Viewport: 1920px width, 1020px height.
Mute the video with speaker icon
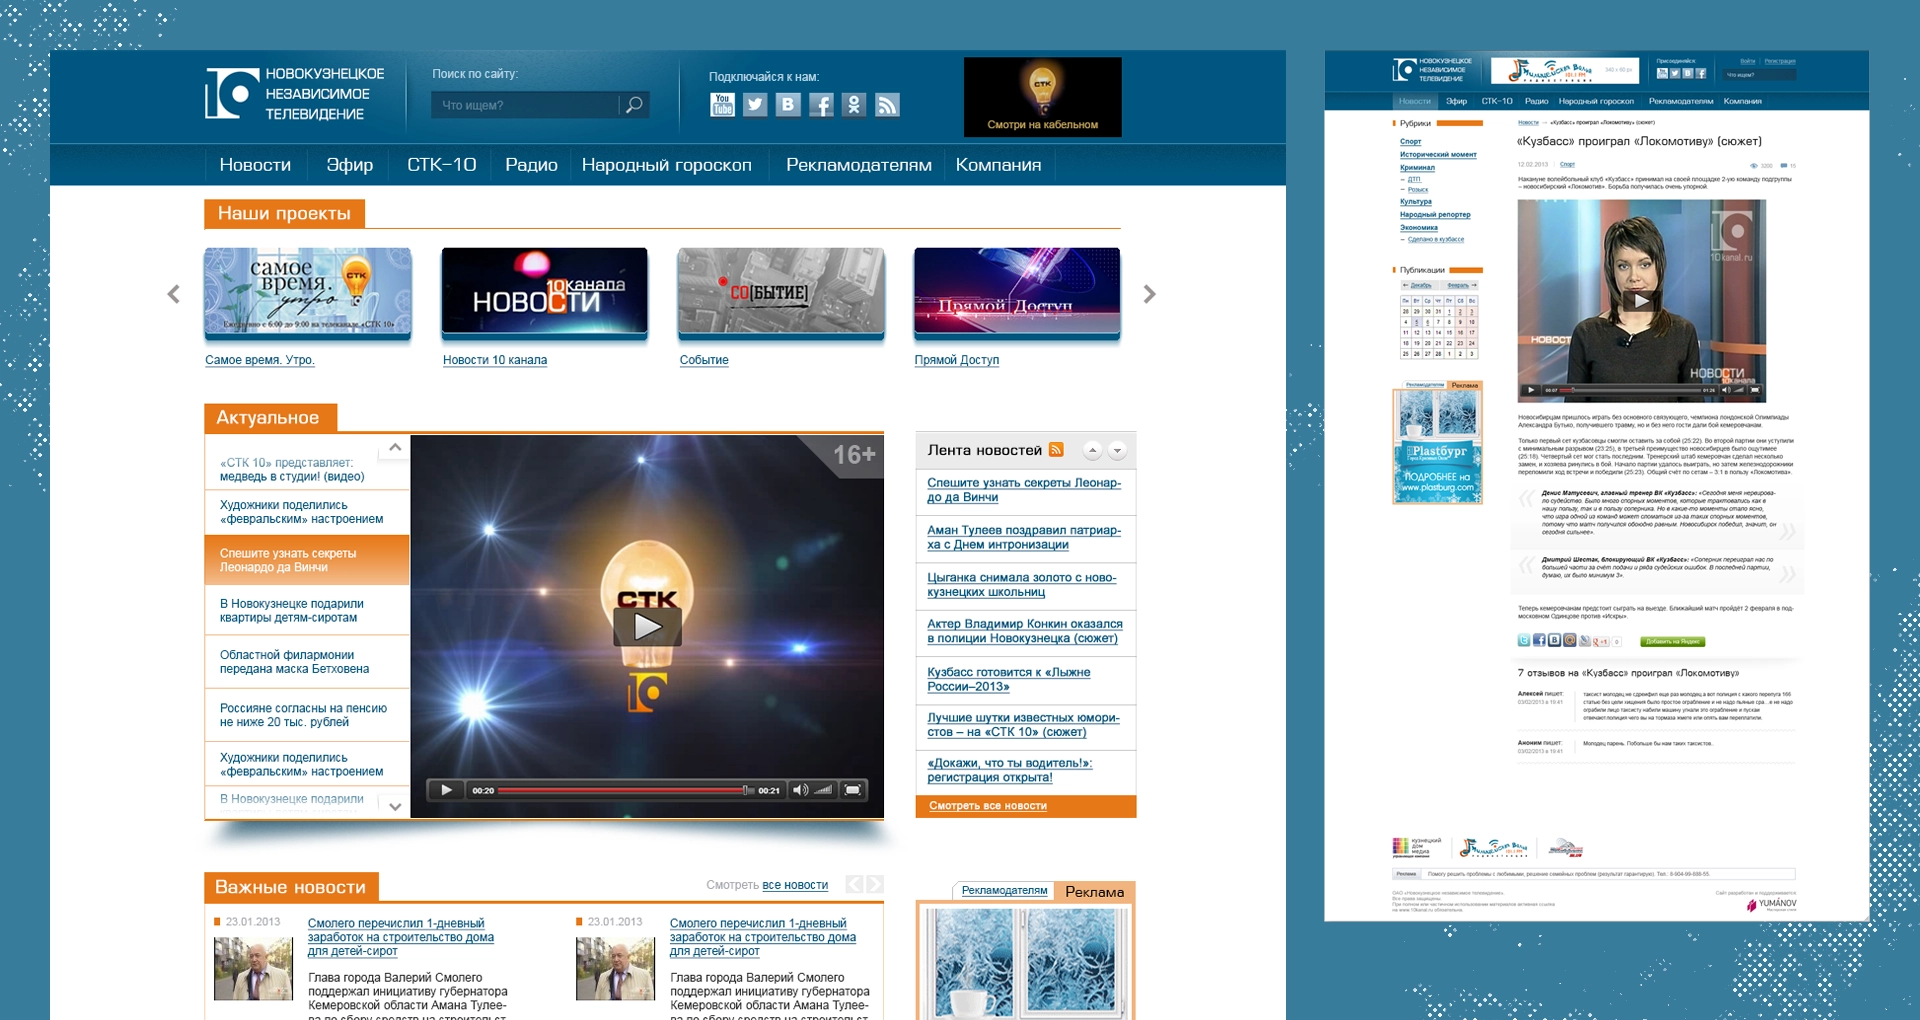pyautogui.click(x=799, y=790)
